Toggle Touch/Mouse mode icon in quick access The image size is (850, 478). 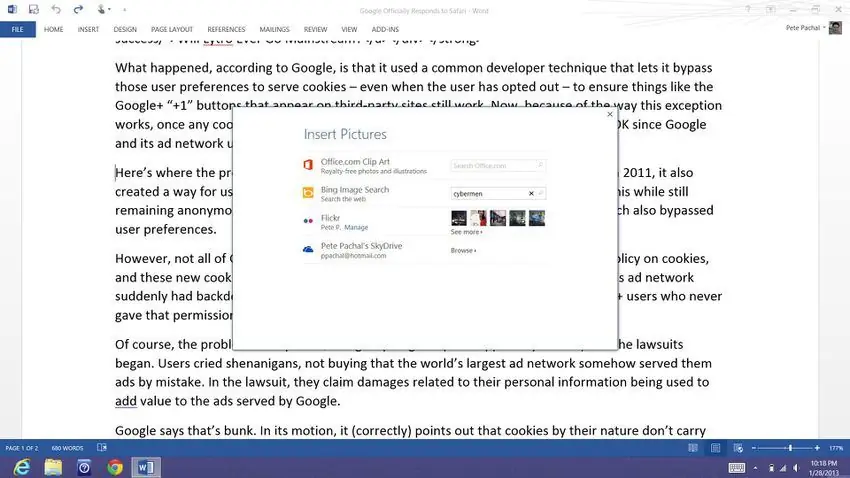click(x=101, y=9)
